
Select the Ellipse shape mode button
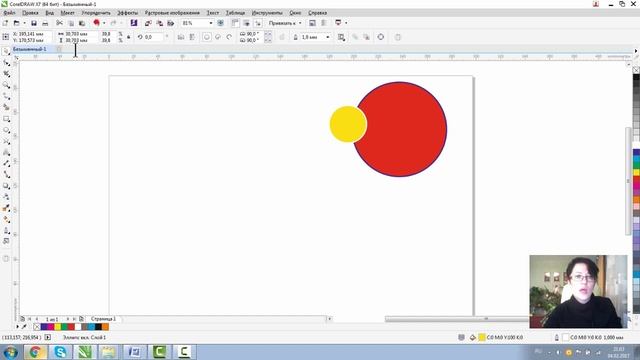coord(207,37)
